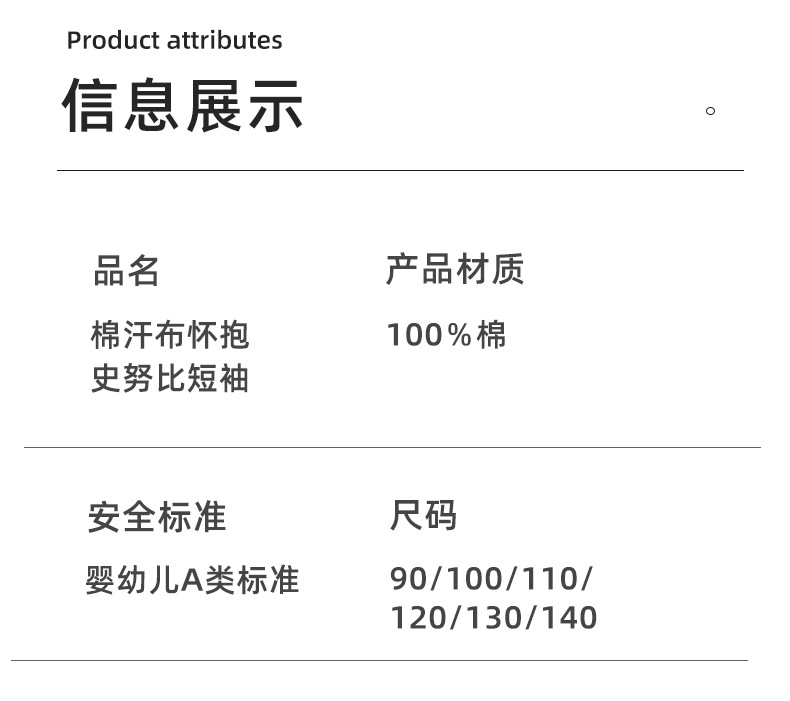Viewport: 790px width, 701px height.
Task: Select the 安全标准 label
Action: click(x=157, y=517)
